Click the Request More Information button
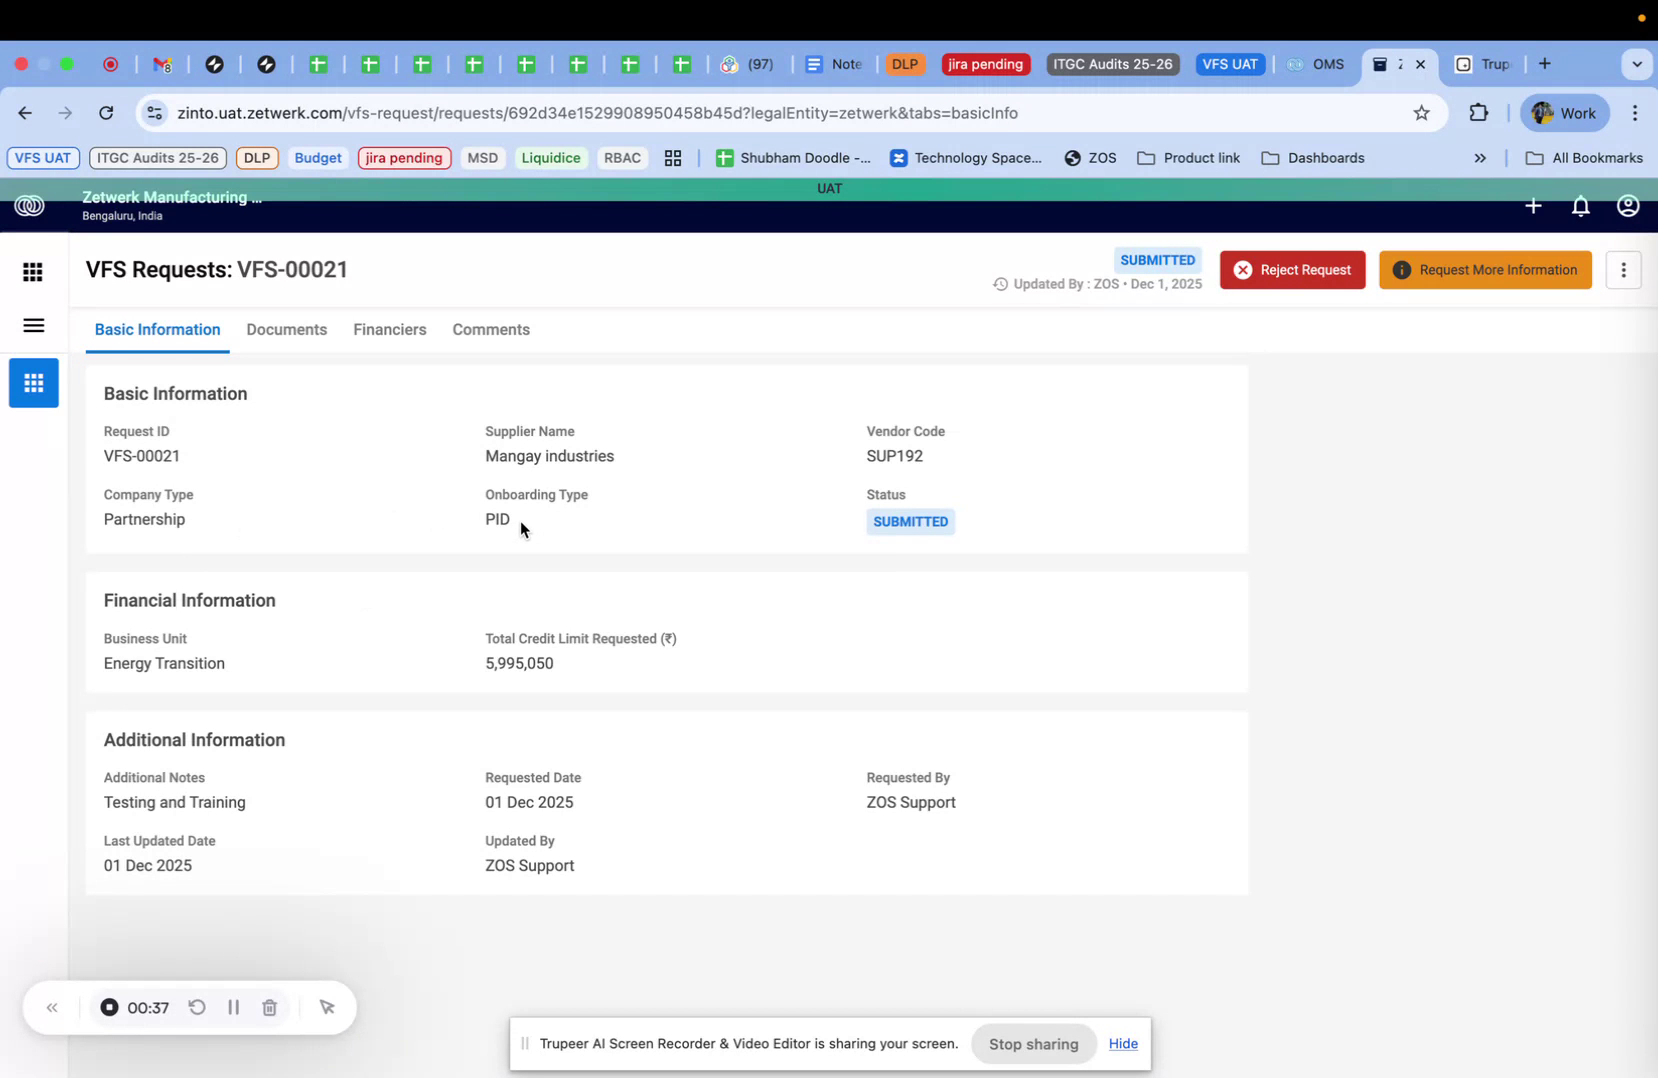This screenshot has height=1078, width=1658. pyautogui.click(x=1484, y=270)
